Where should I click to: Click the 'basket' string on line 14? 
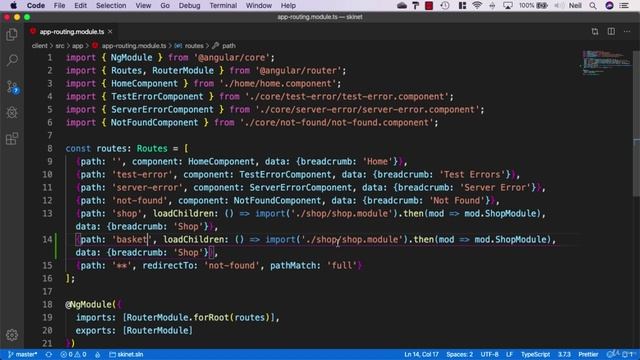pos(131,240)
